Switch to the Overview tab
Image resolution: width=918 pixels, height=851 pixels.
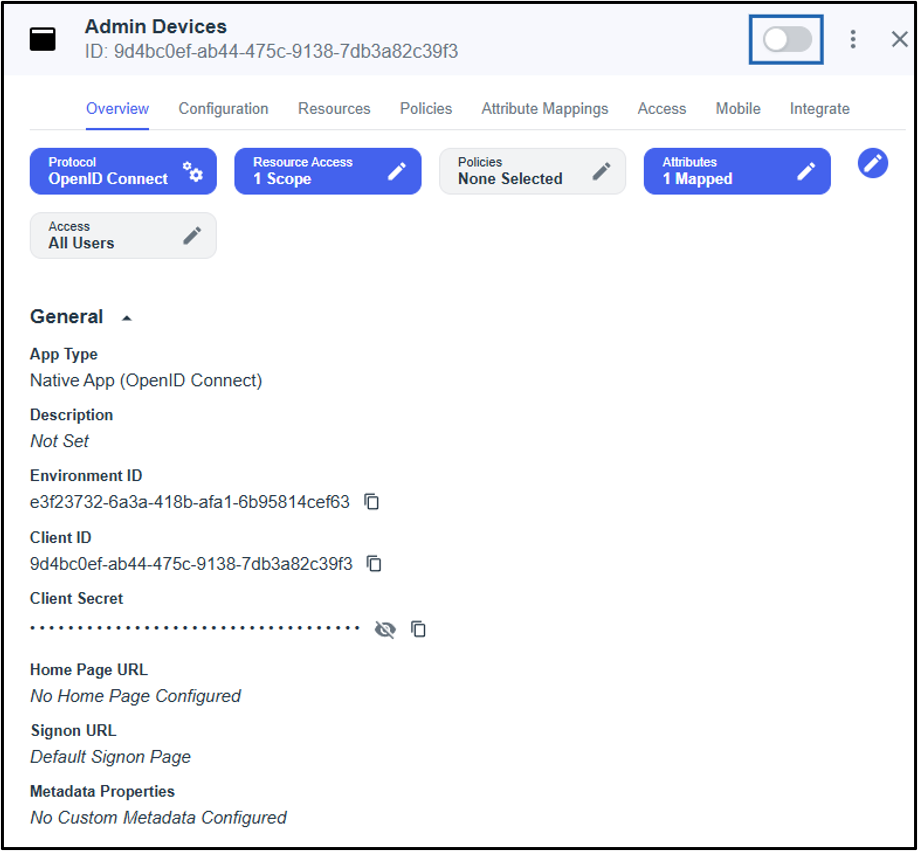117,109
